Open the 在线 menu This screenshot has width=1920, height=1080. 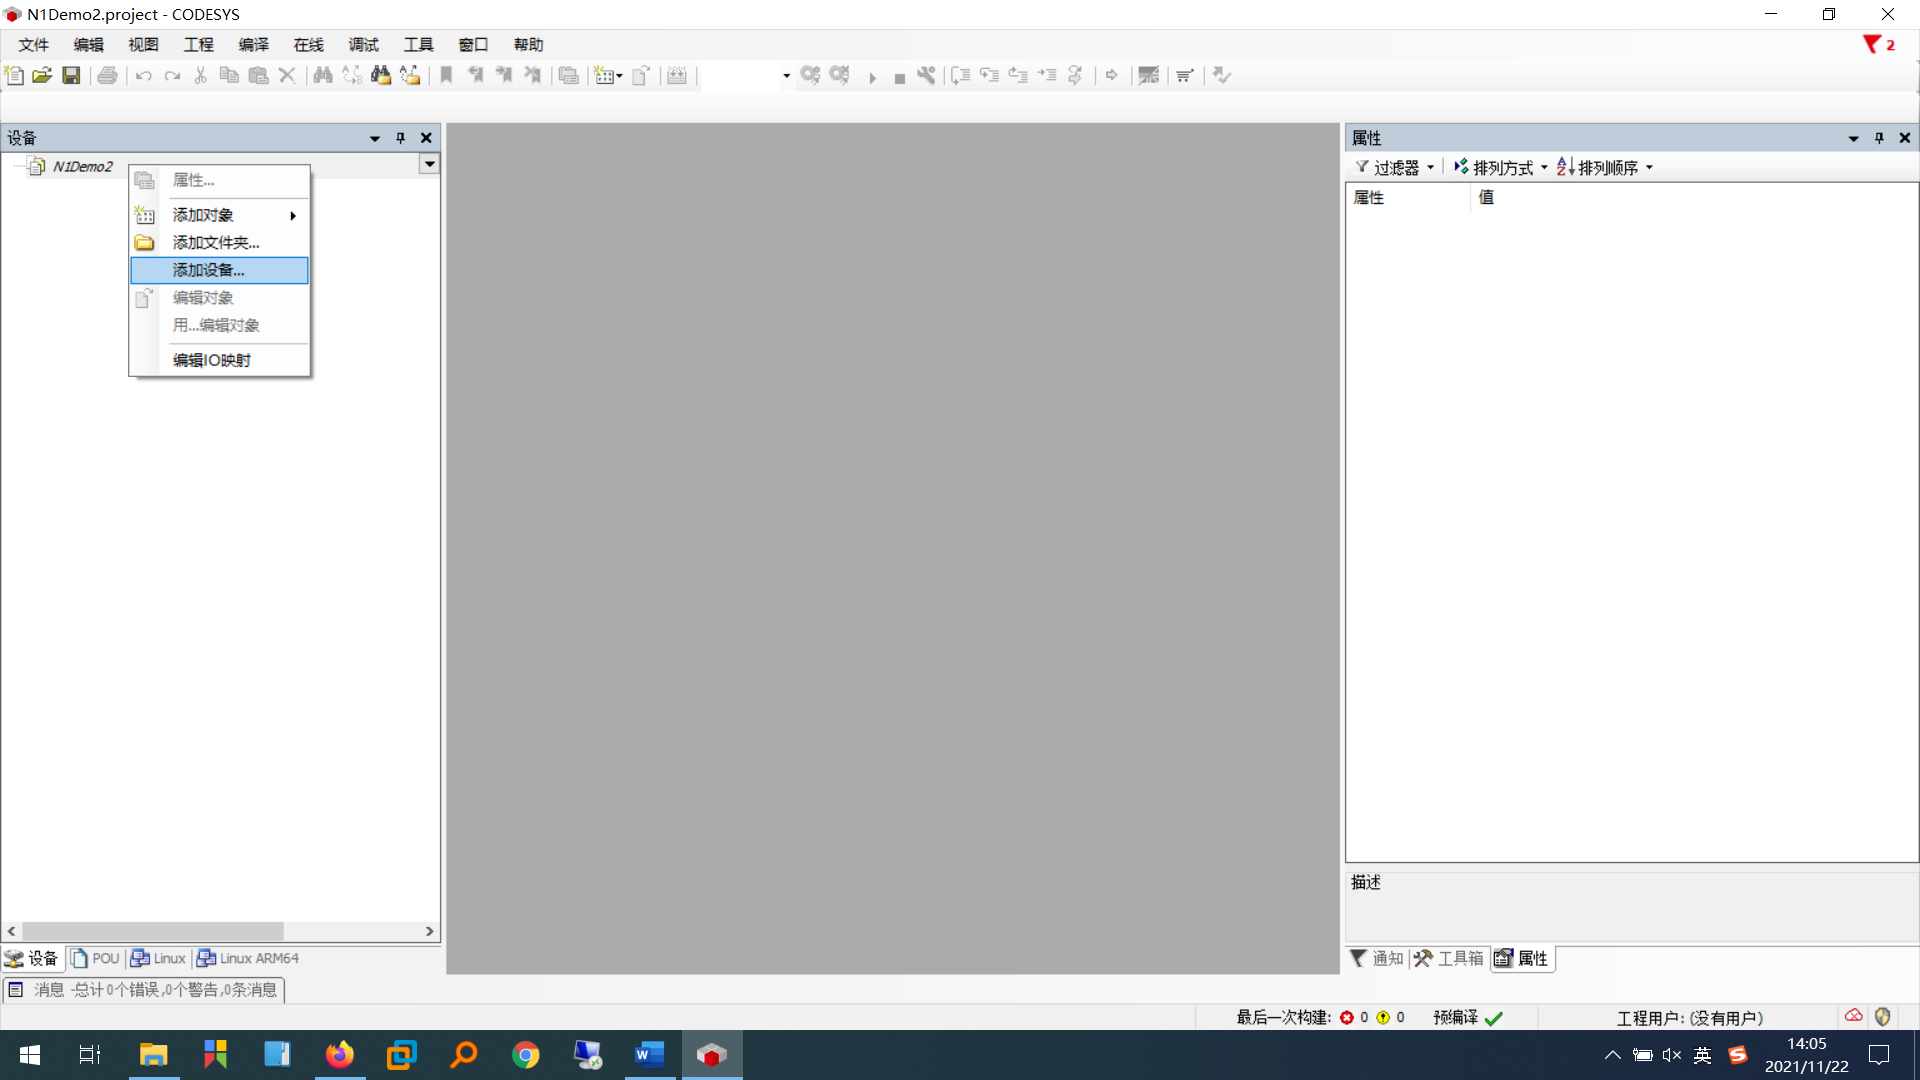click(307, 44)
